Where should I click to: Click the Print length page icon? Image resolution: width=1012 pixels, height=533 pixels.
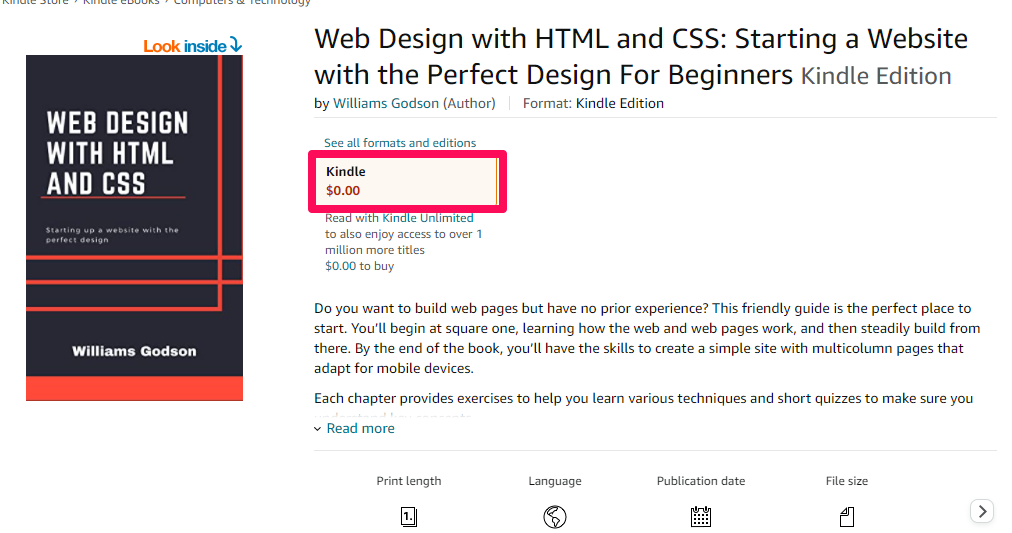click(x=409, y=517)
